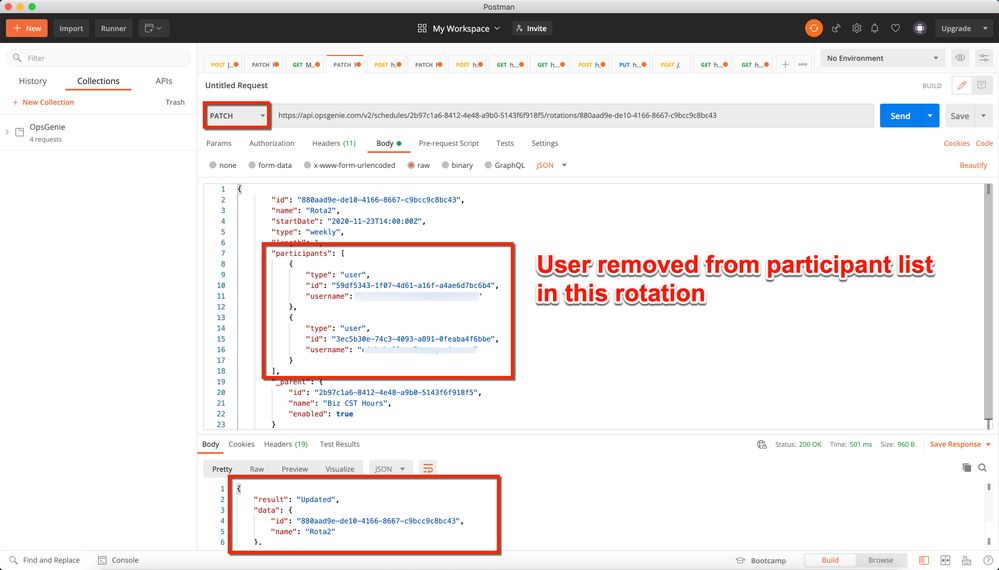
Task: Open keyboard shortcuts icon in status bar
Action: [x=967, y=560]
